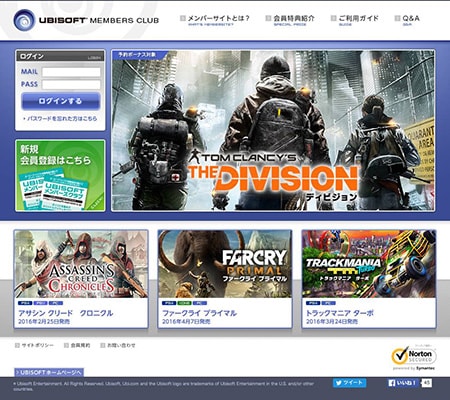Open the メンバーサイトとは？ menu item
The height and width of the screenshot is (400, 450).
pos(215,20)
